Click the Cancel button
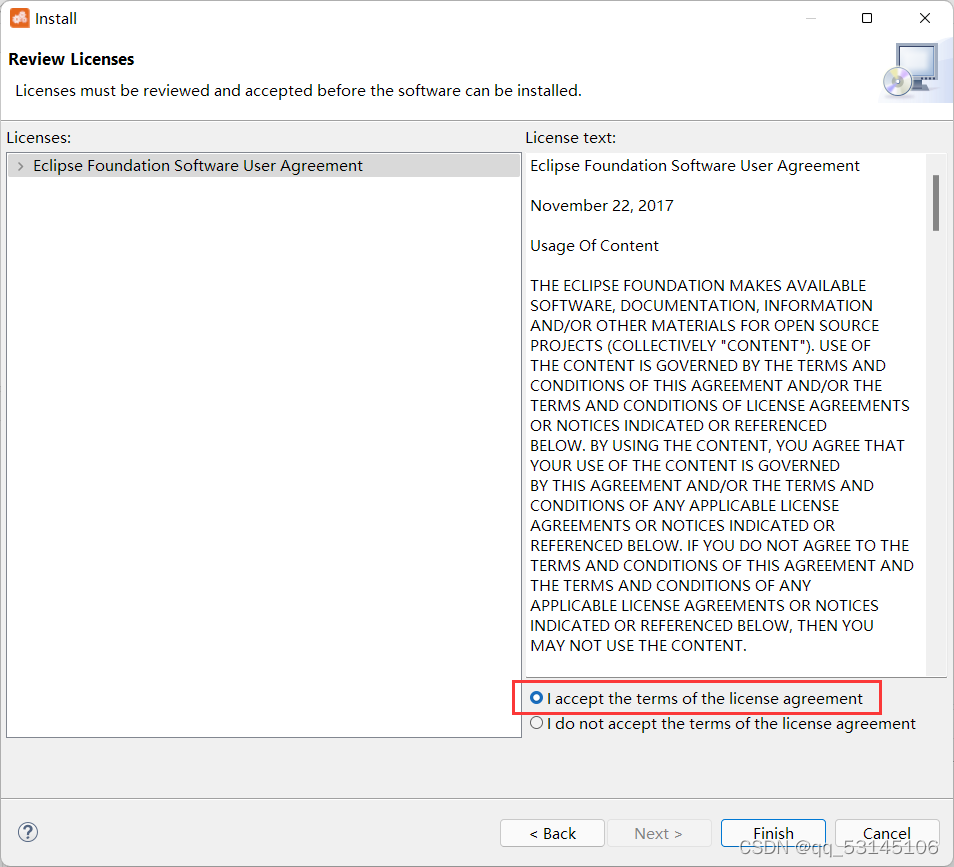This screenshot has height=867, width=954. pos(886,833)
